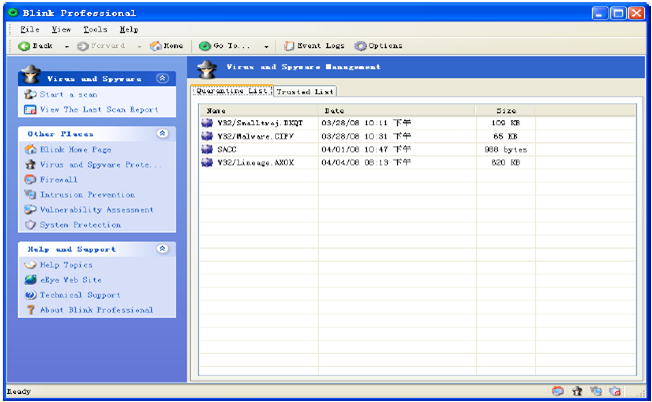This screenshot has width=652, height=402.
Task: Click the Help Topics icon
Action: tap(30, 264)
